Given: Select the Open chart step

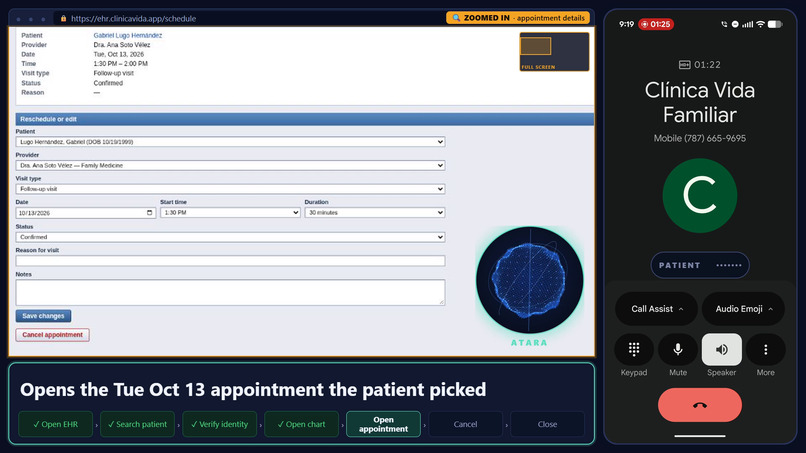Looking at the screenshot, I should pyautogui.click(x=302, y=424).
